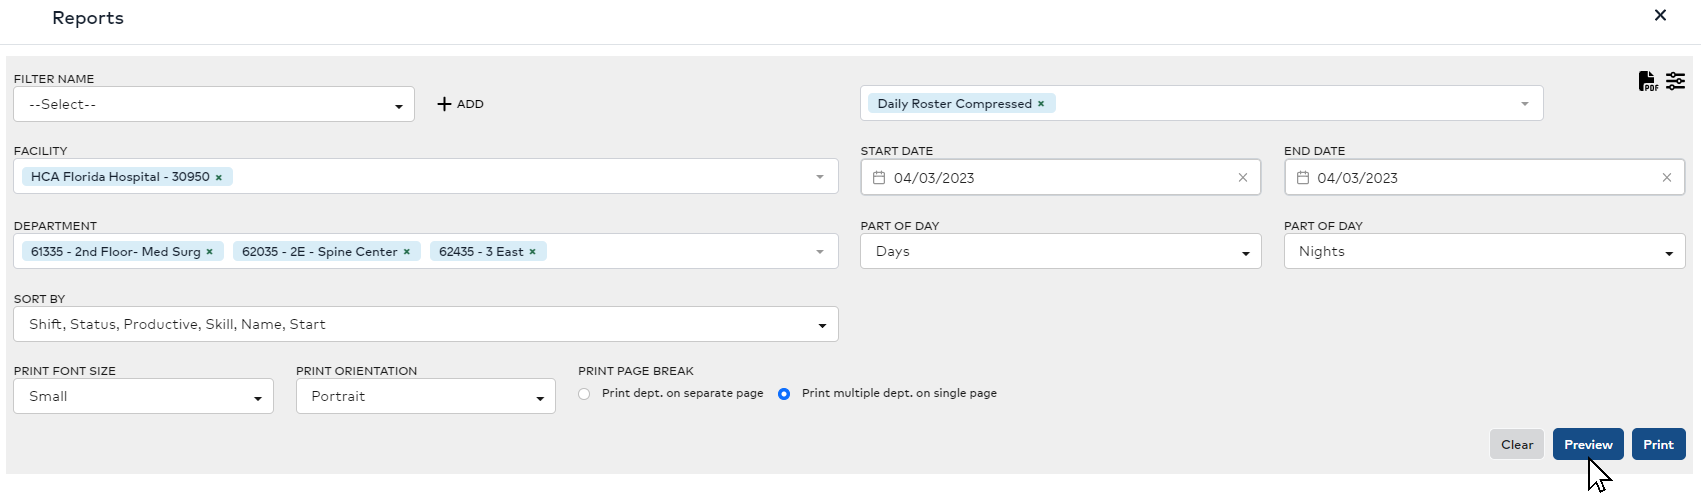The image size is (1701, 501).
Task: Remove HCA Florida Hospital facility tag
Action: pos(219,178)
